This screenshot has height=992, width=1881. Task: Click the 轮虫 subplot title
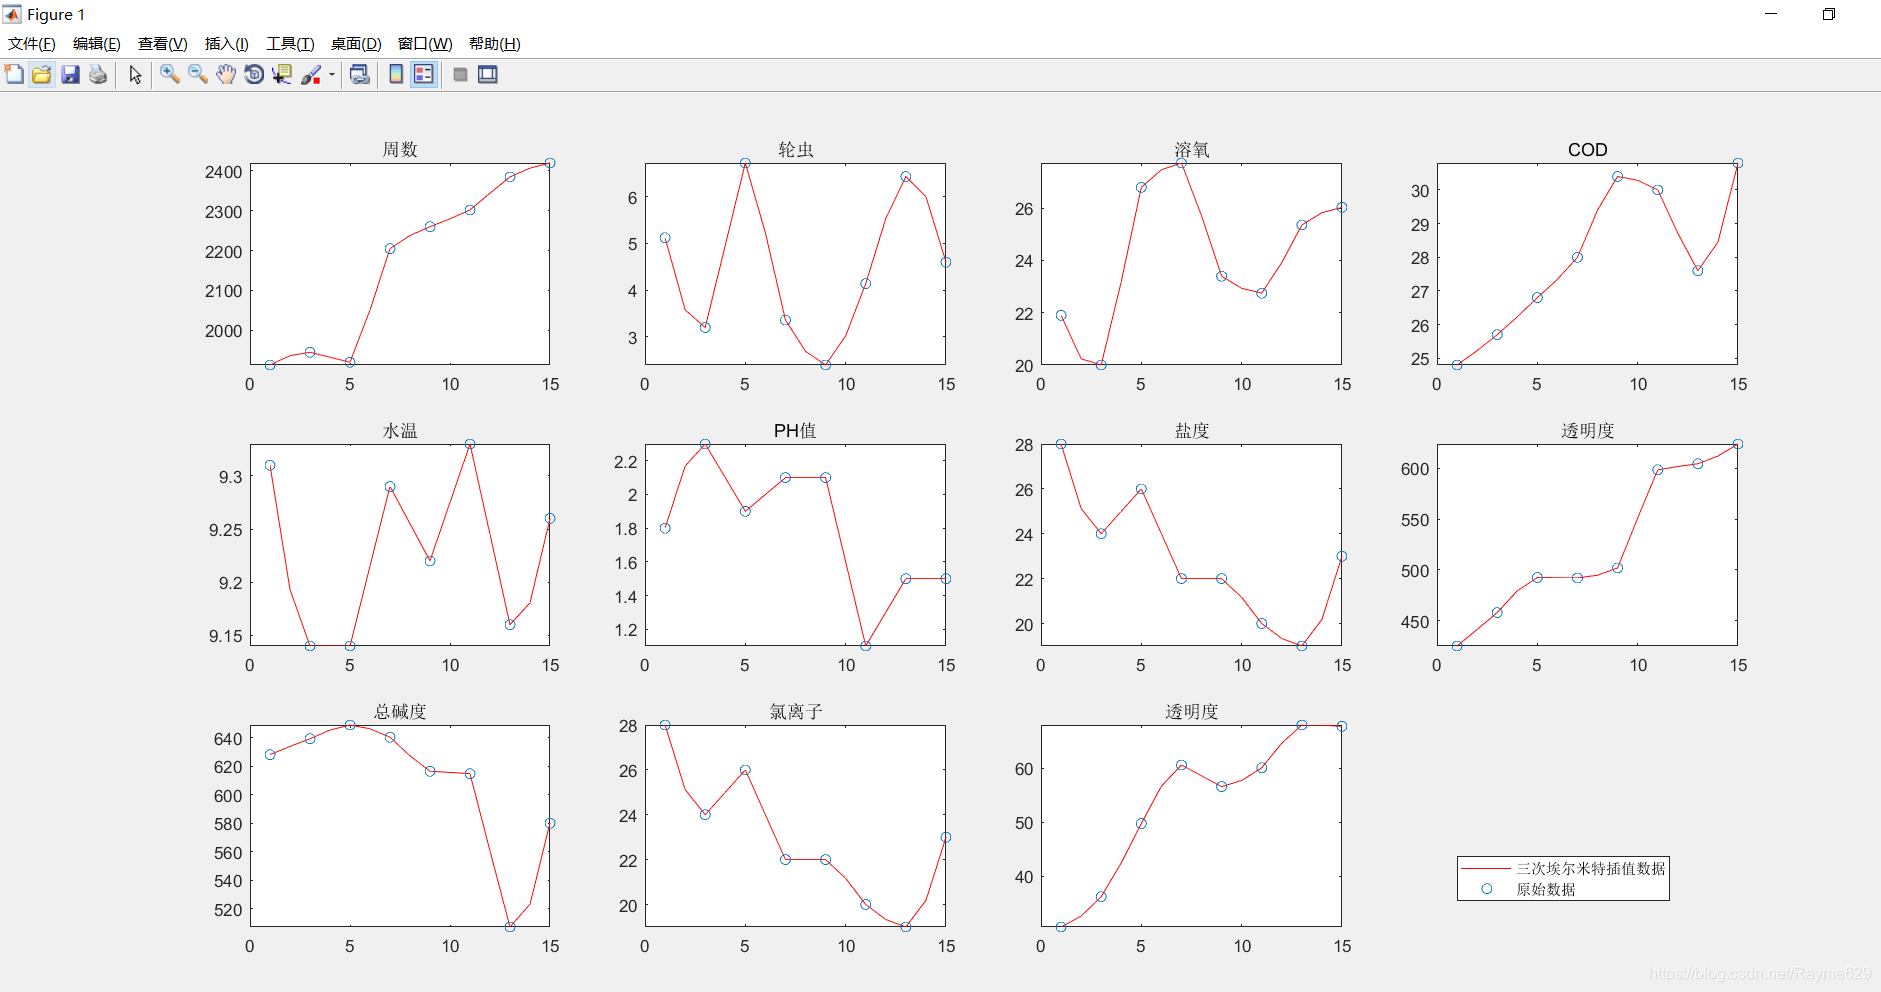coord(796,150)
